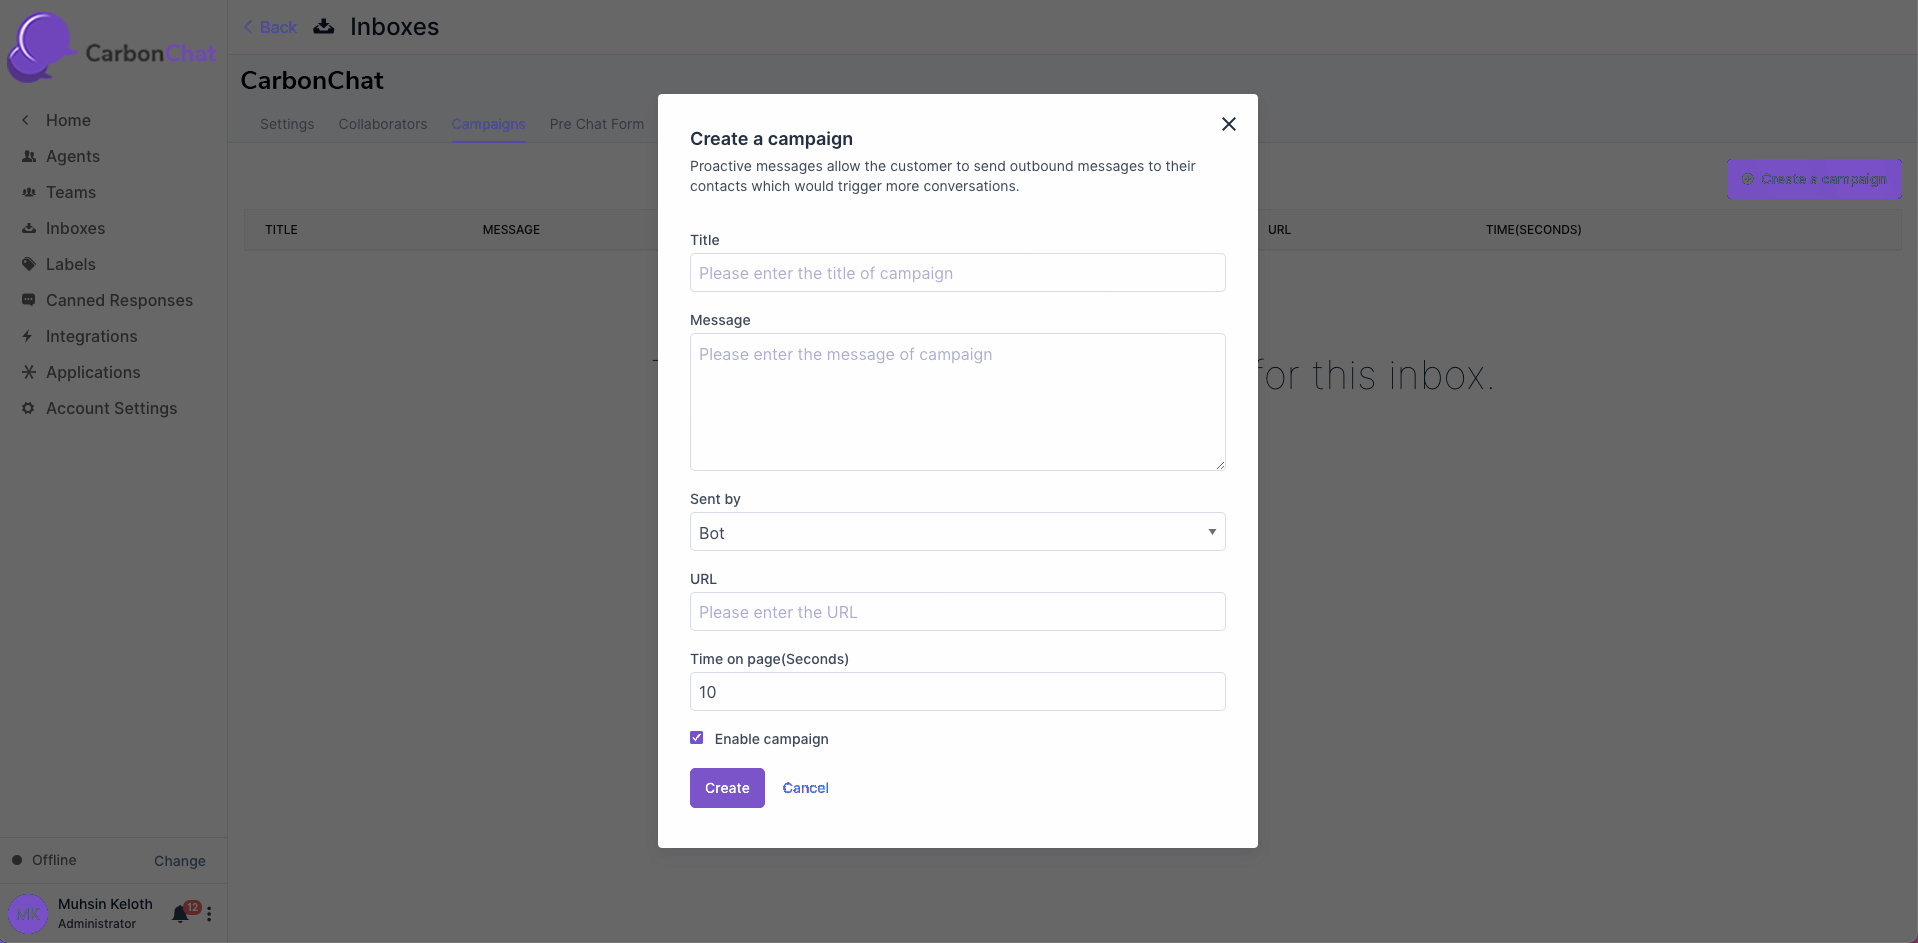Switch to the Settings tab
Viewport: 1918px width, 943px height.
tap(287, 124)
